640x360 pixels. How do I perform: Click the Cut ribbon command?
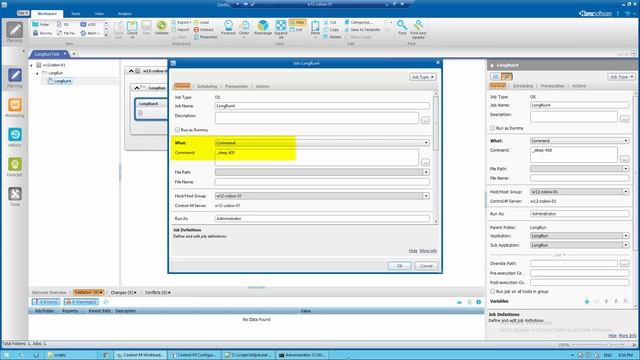tap(330, 22)
